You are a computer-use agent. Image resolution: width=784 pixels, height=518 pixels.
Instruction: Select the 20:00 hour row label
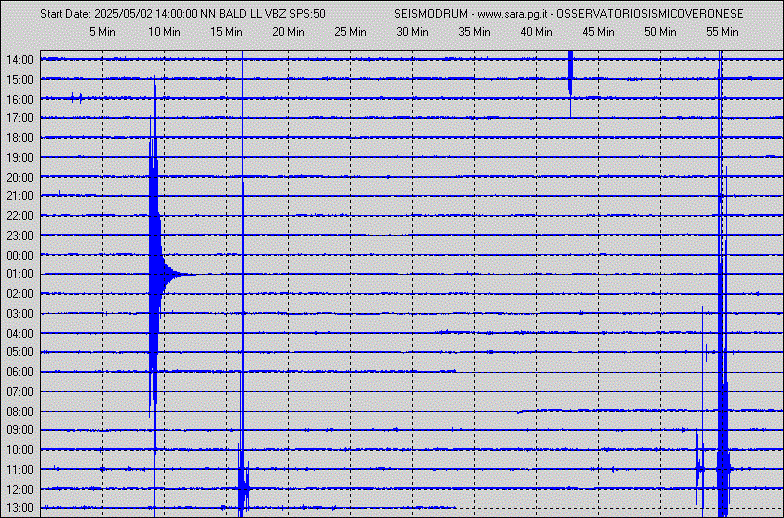[20, 177]
